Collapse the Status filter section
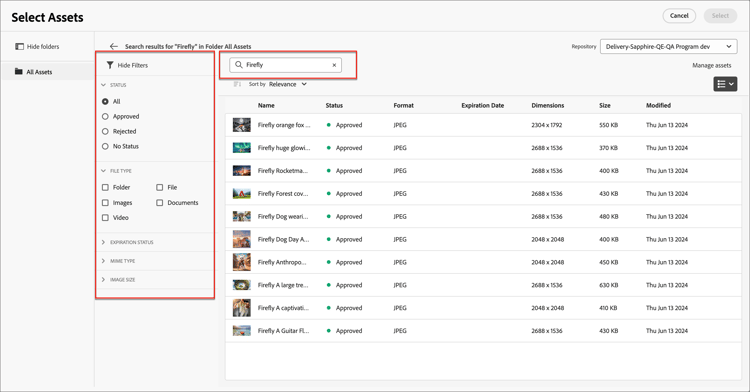Screen dimensions: 750x392 (x=113, y=85)
